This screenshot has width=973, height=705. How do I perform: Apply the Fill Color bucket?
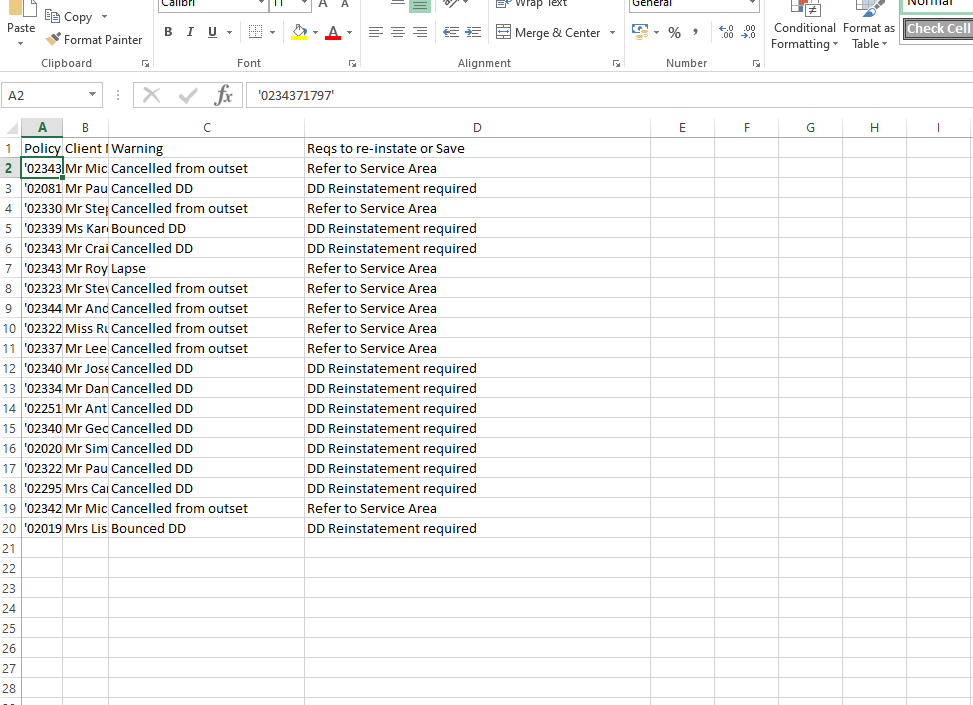[x=299, y=32]
